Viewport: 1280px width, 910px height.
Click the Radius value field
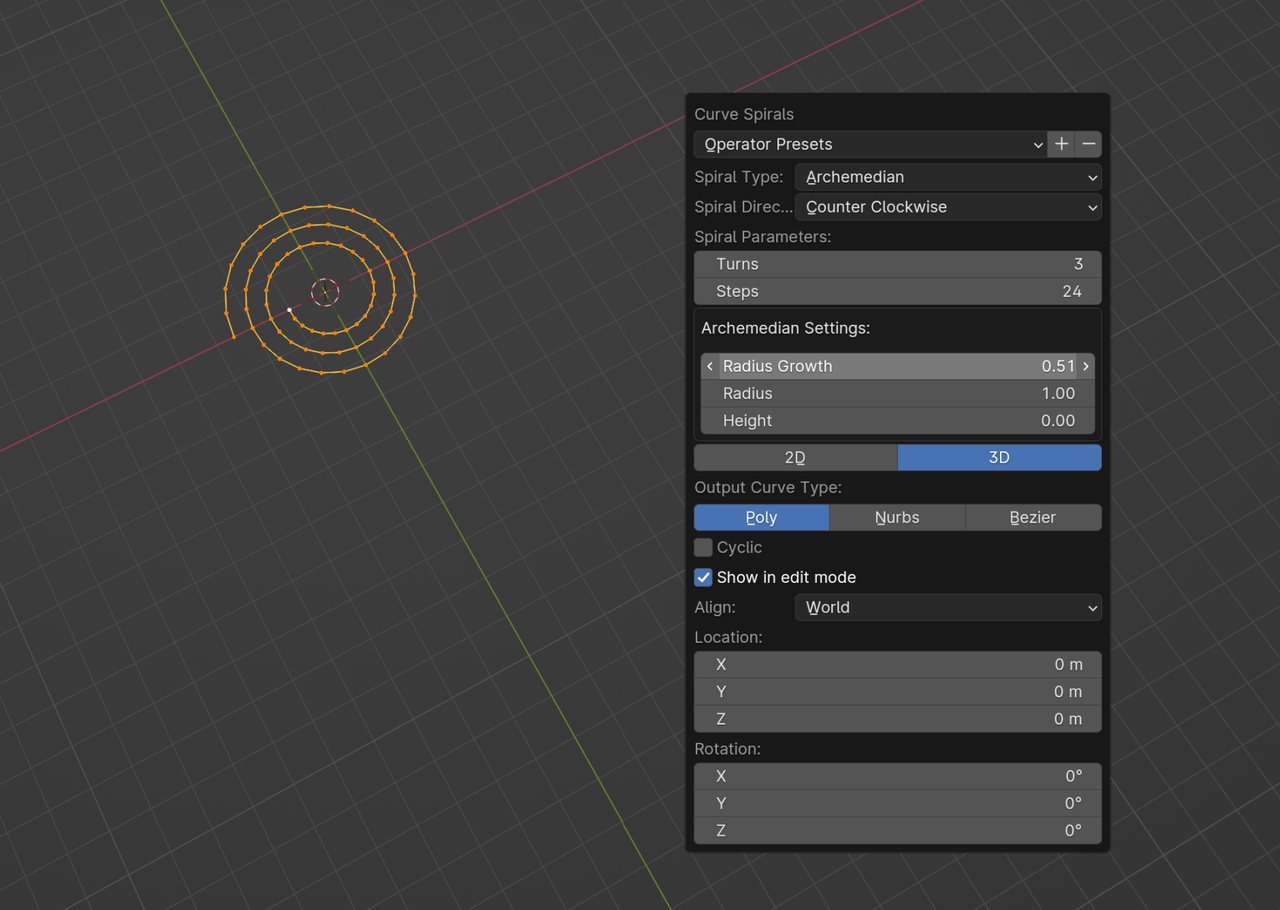pos(898,393)
